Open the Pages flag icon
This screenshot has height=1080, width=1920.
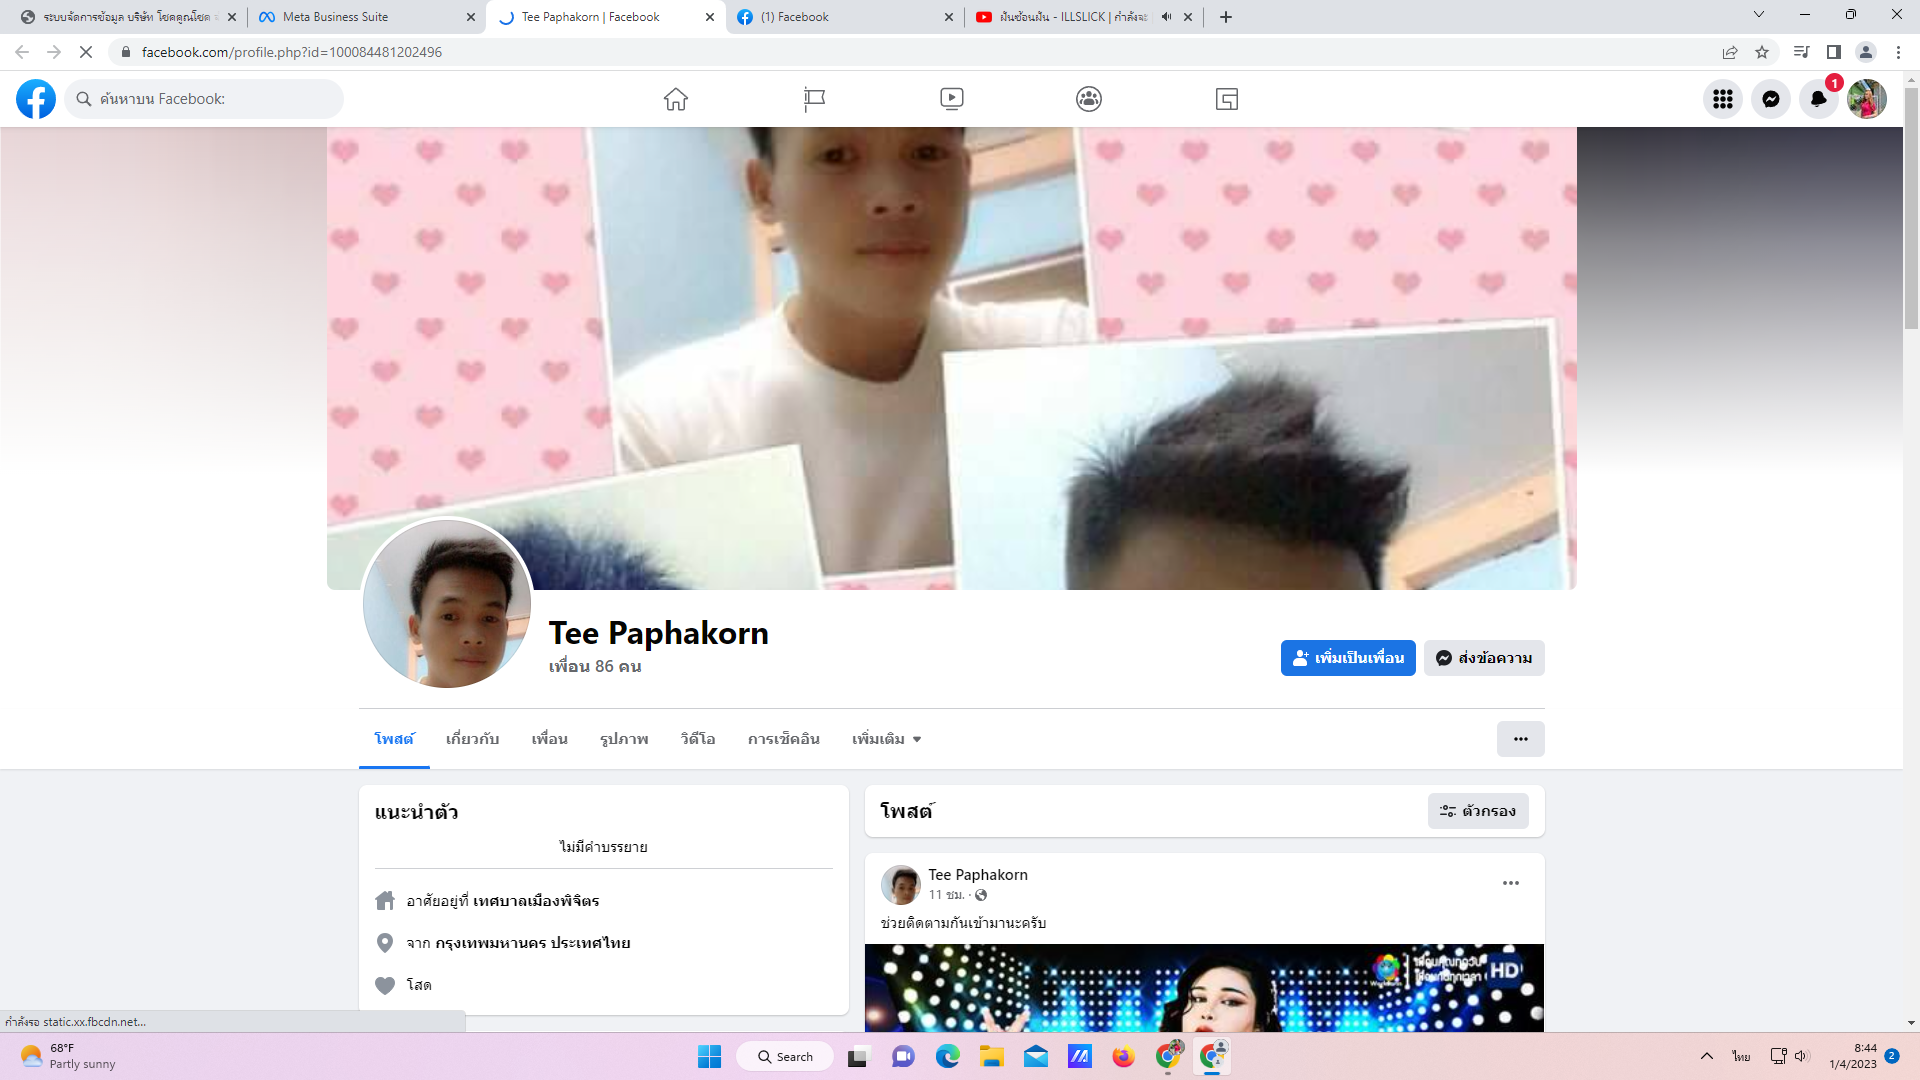tap(814, 99)
